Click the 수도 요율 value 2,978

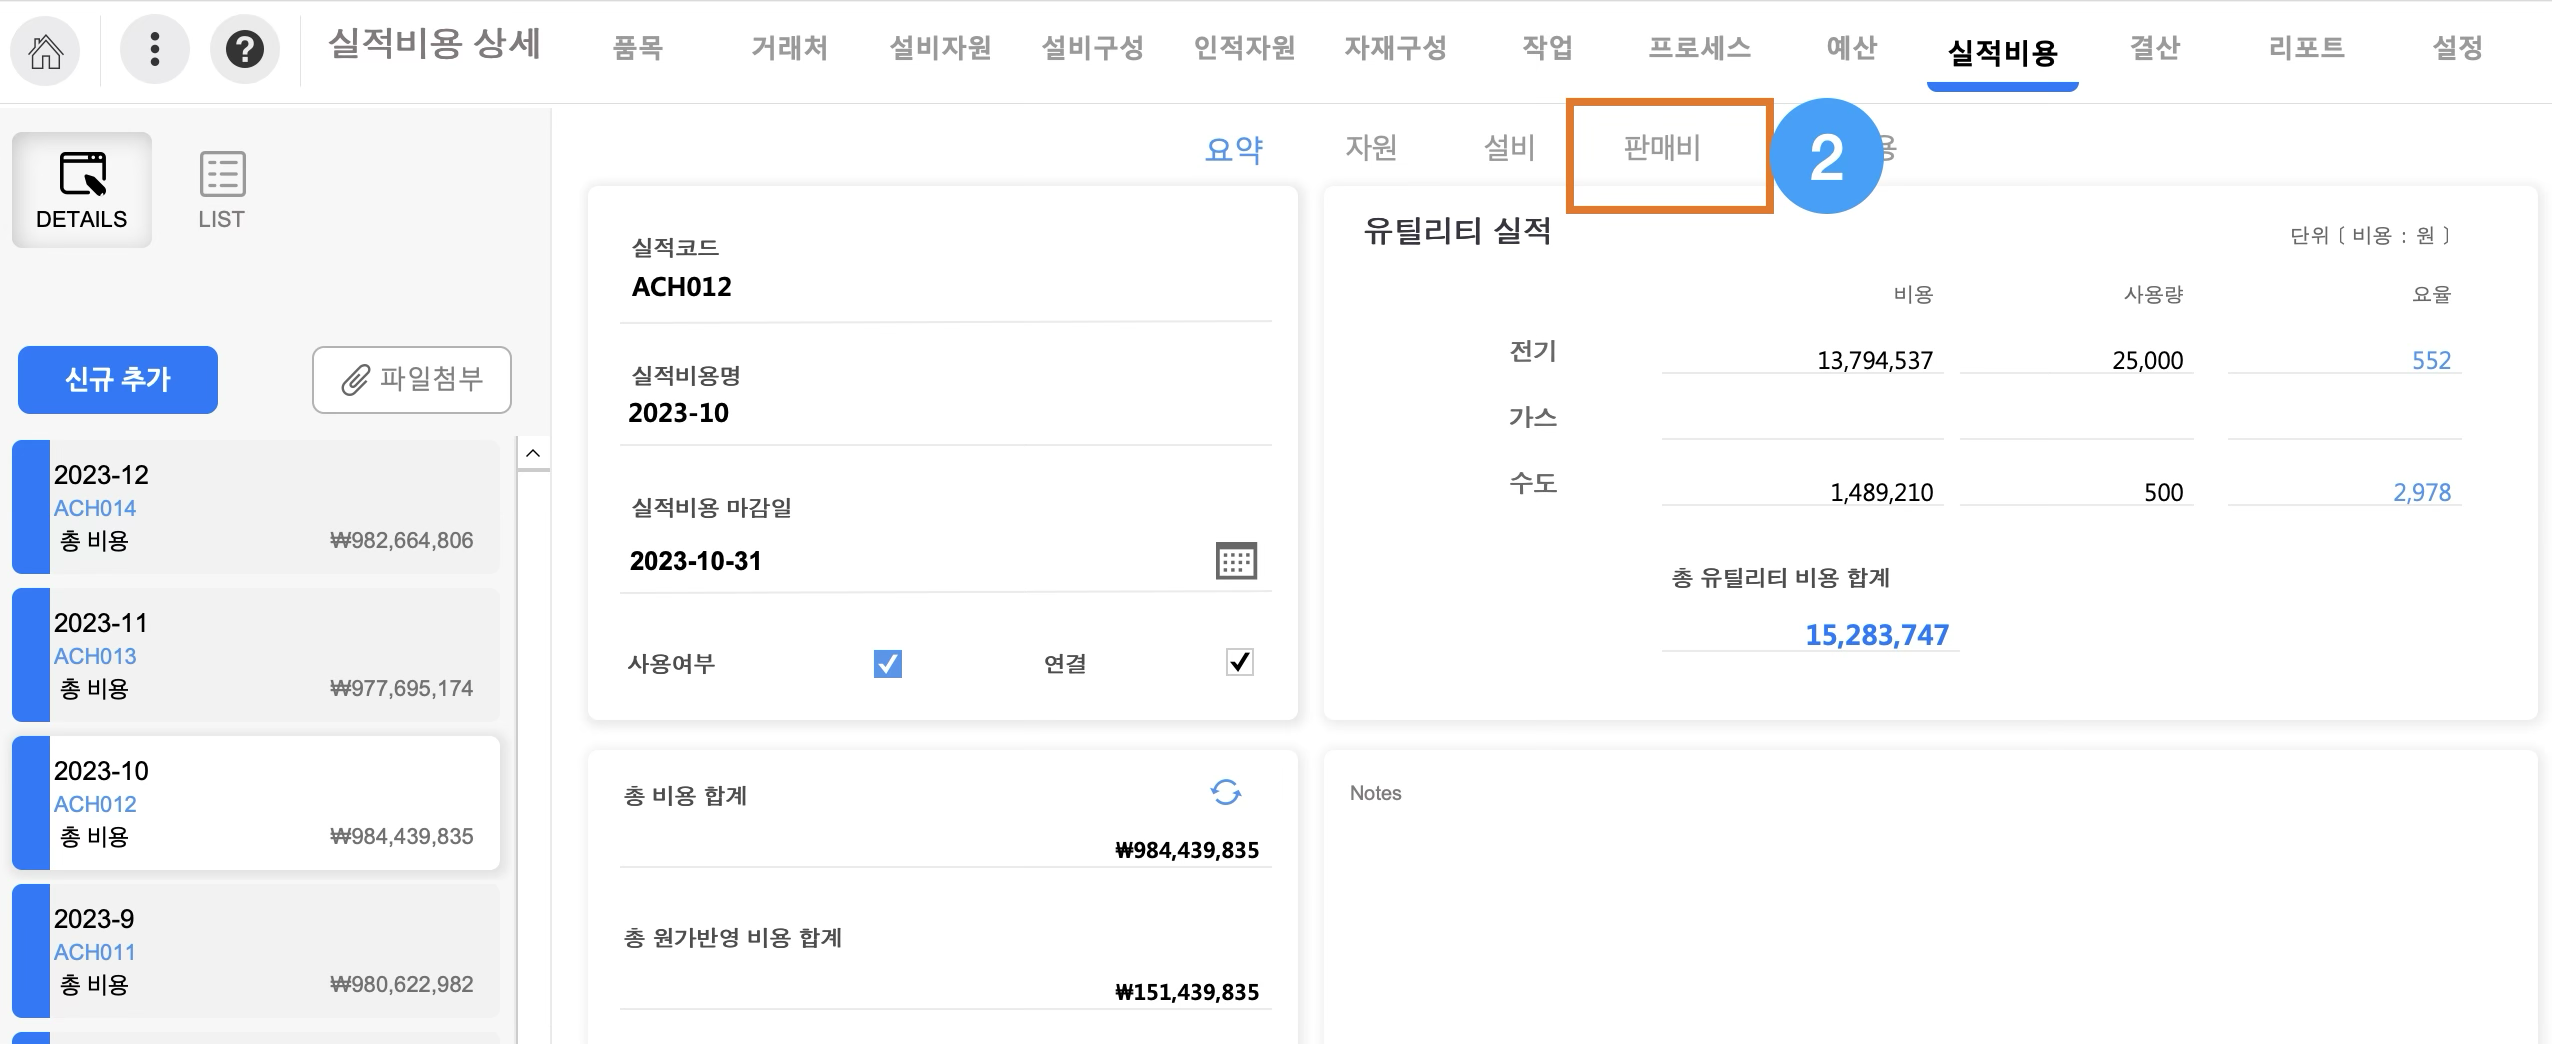pos(2422,492)
